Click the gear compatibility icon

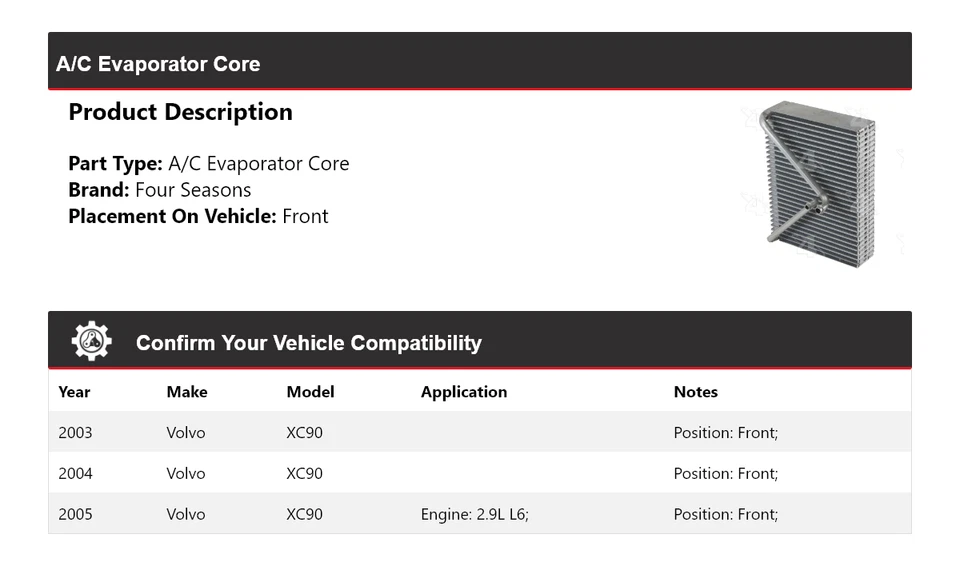[91, 342]
